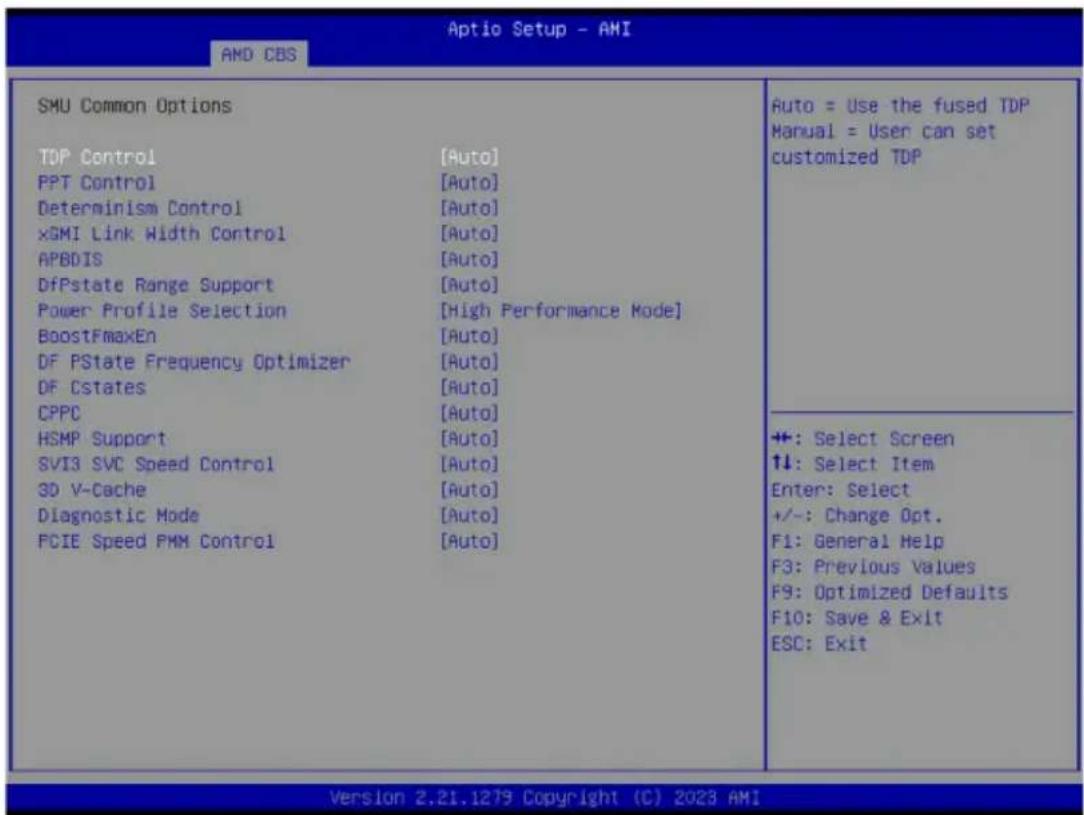Click the fused TDP help text

(900, 131)
